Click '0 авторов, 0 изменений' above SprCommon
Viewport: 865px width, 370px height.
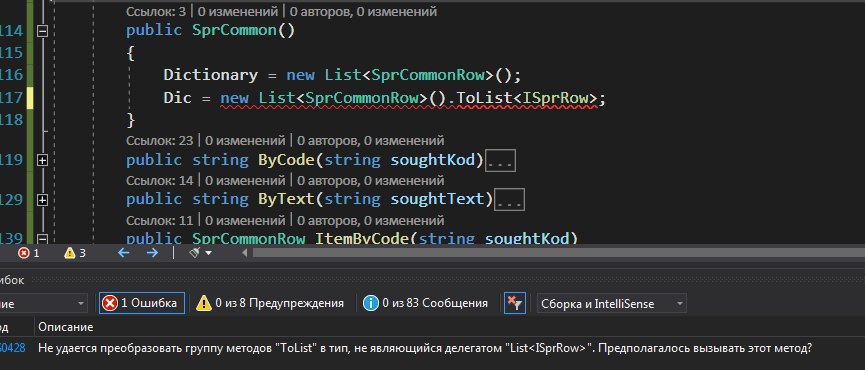click(x=363, y=11)
